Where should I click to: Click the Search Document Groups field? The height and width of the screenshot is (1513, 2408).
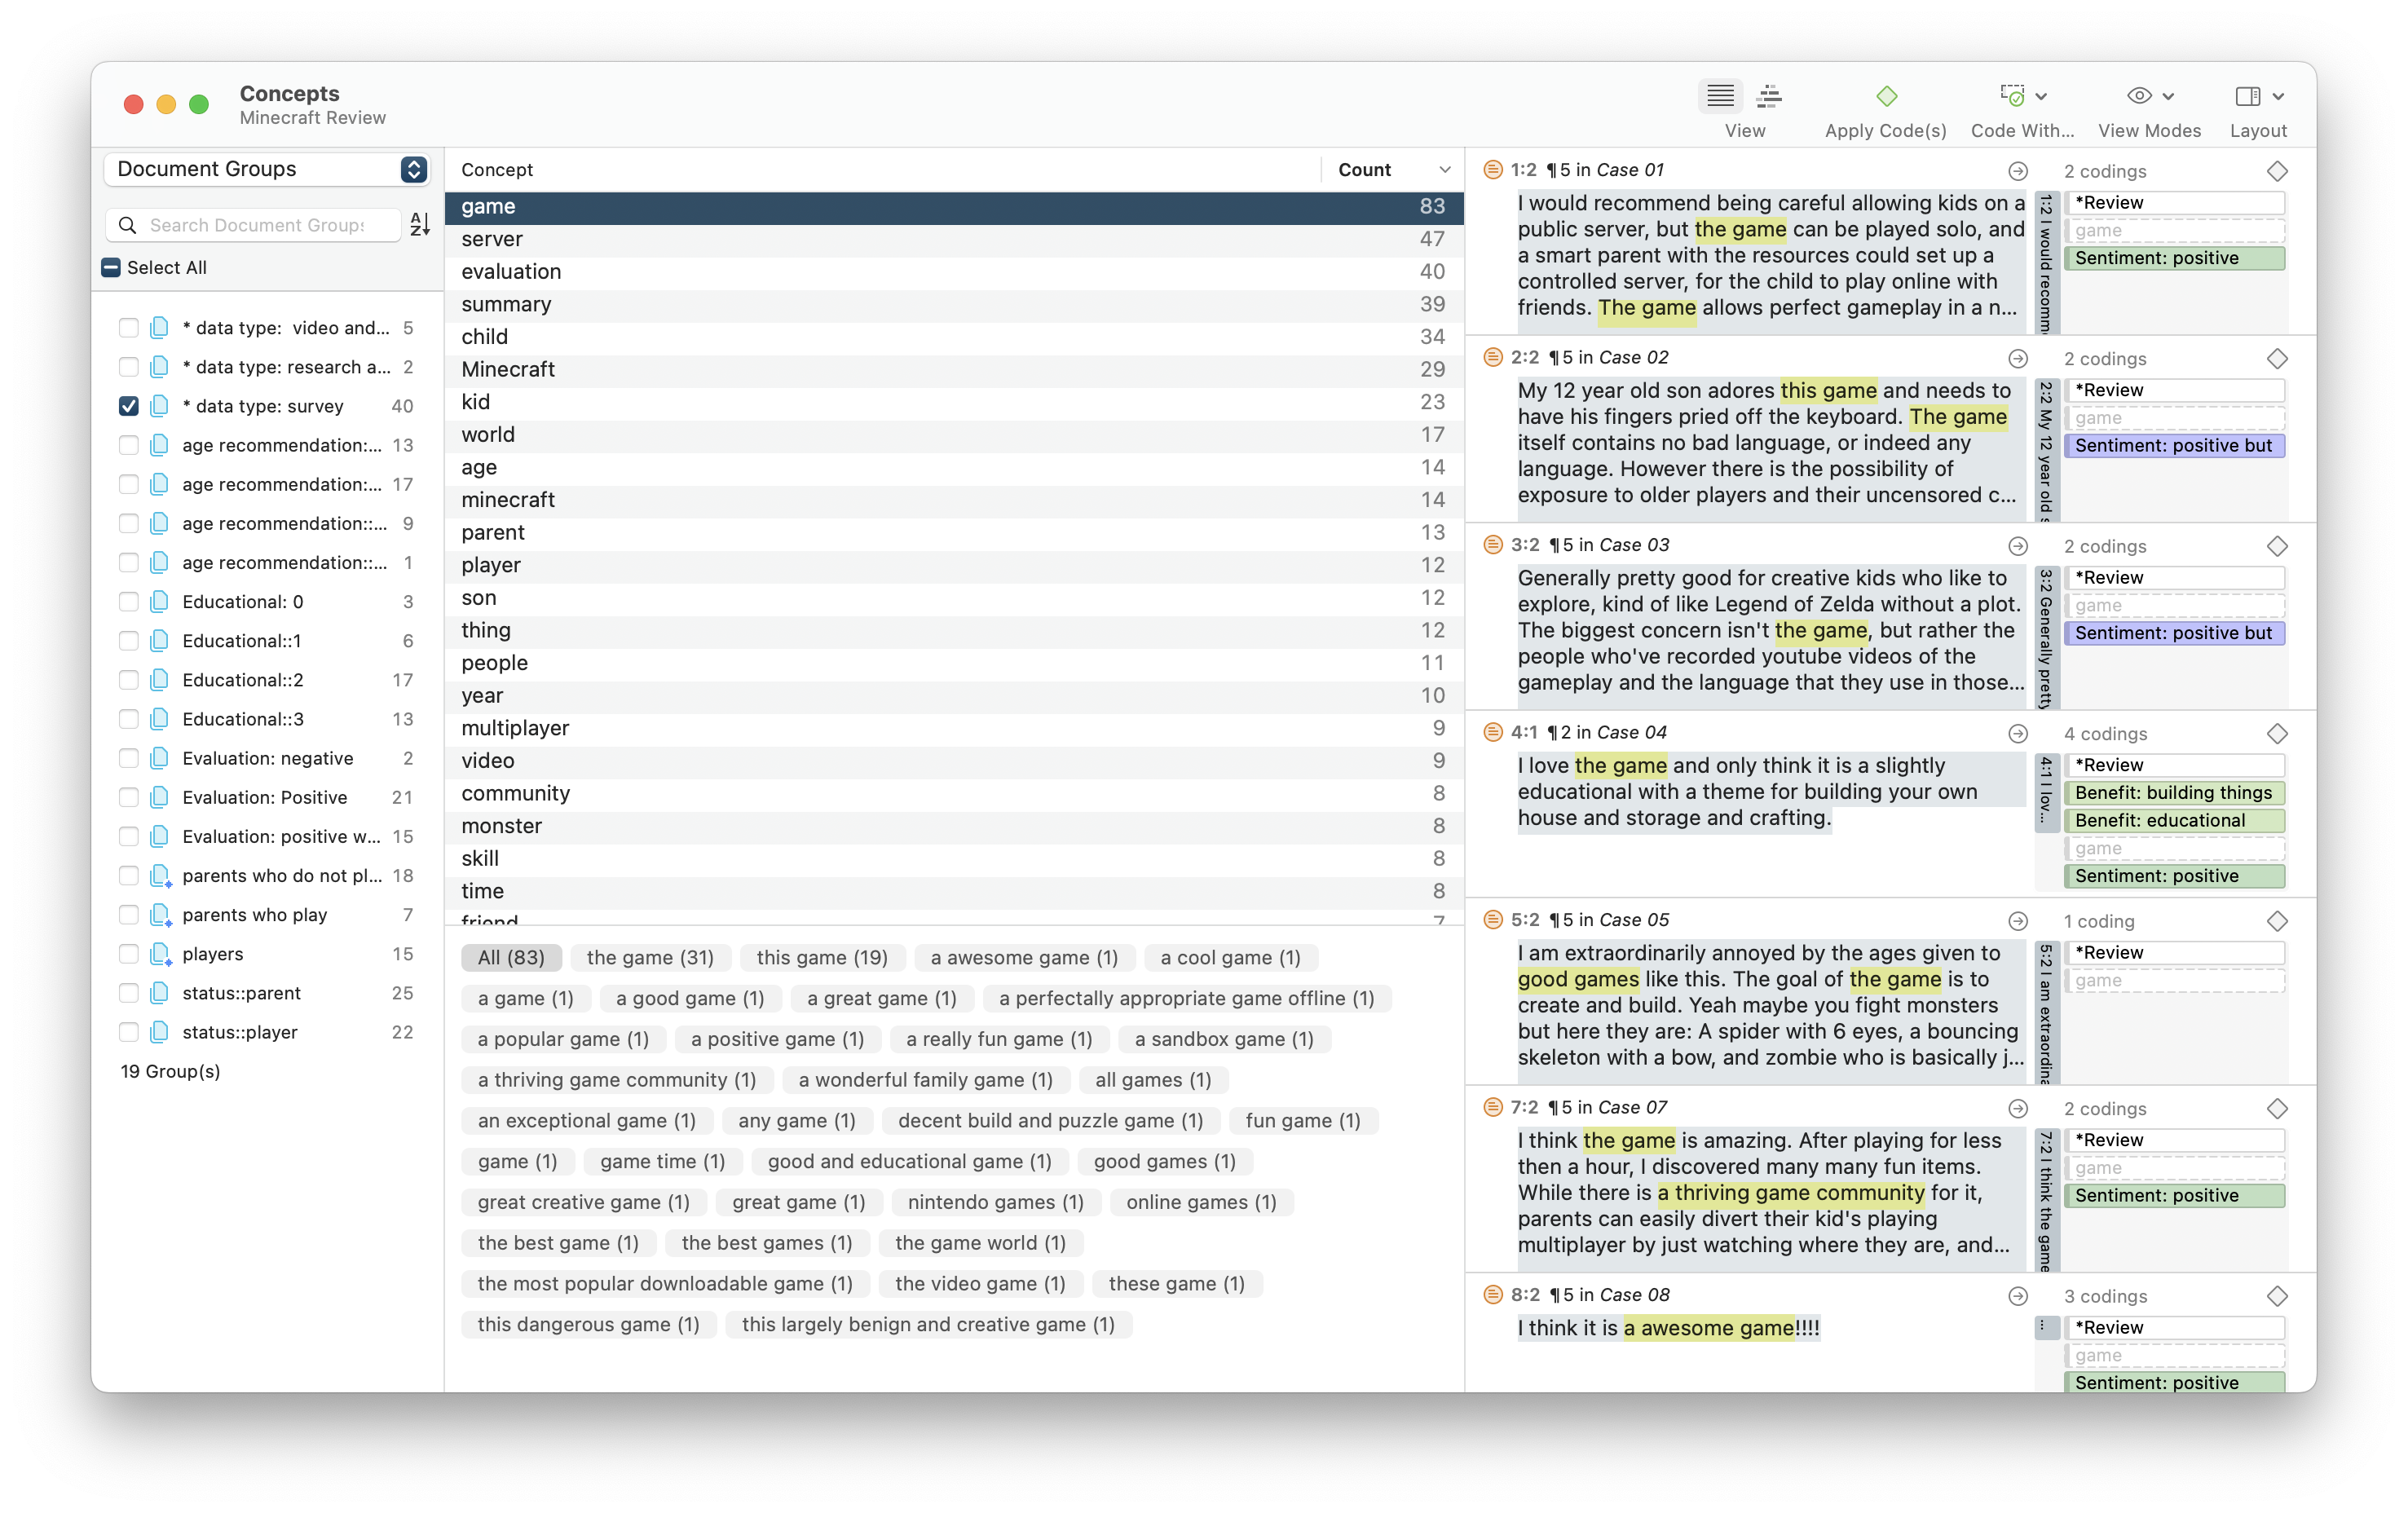(257, 225)
